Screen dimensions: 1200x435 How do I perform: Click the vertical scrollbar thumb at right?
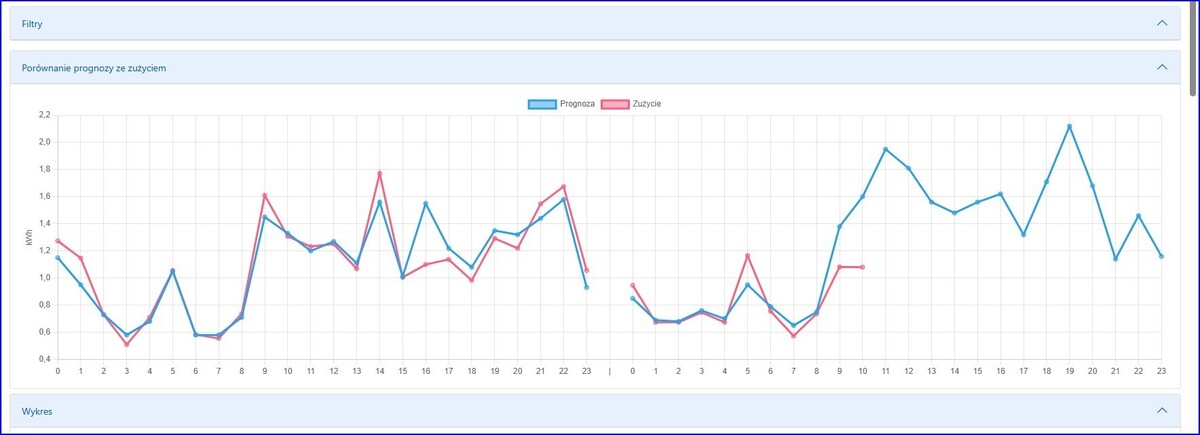pyautogui.click(x=1192, y=50)
